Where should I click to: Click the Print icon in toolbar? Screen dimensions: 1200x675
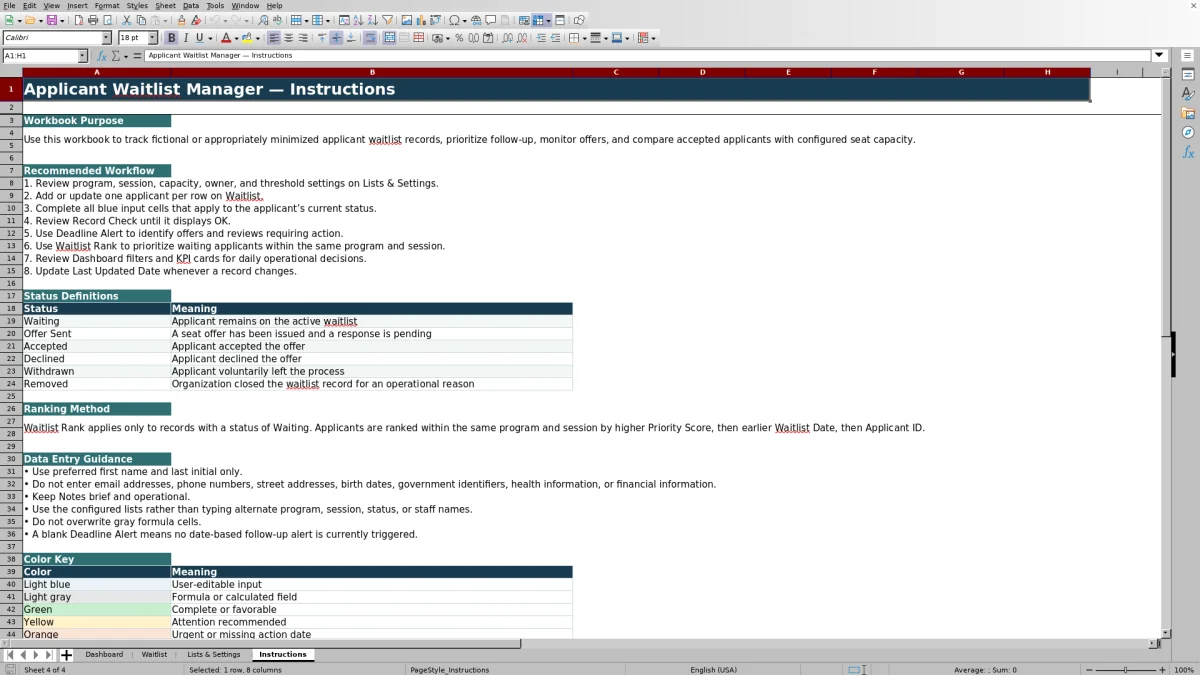[93, 20]
